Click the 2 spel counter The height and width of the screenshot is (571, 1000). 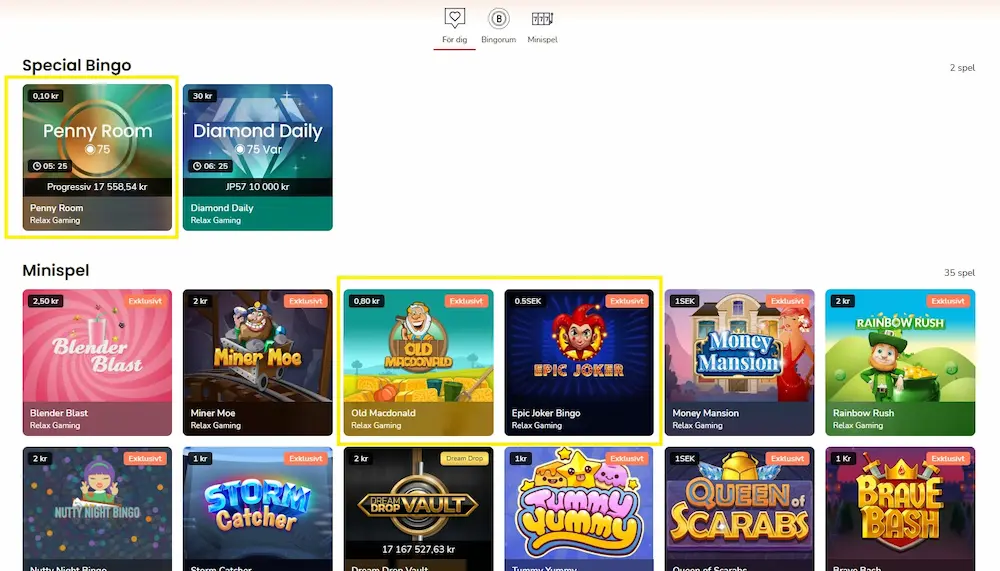[x=962, y=68]
